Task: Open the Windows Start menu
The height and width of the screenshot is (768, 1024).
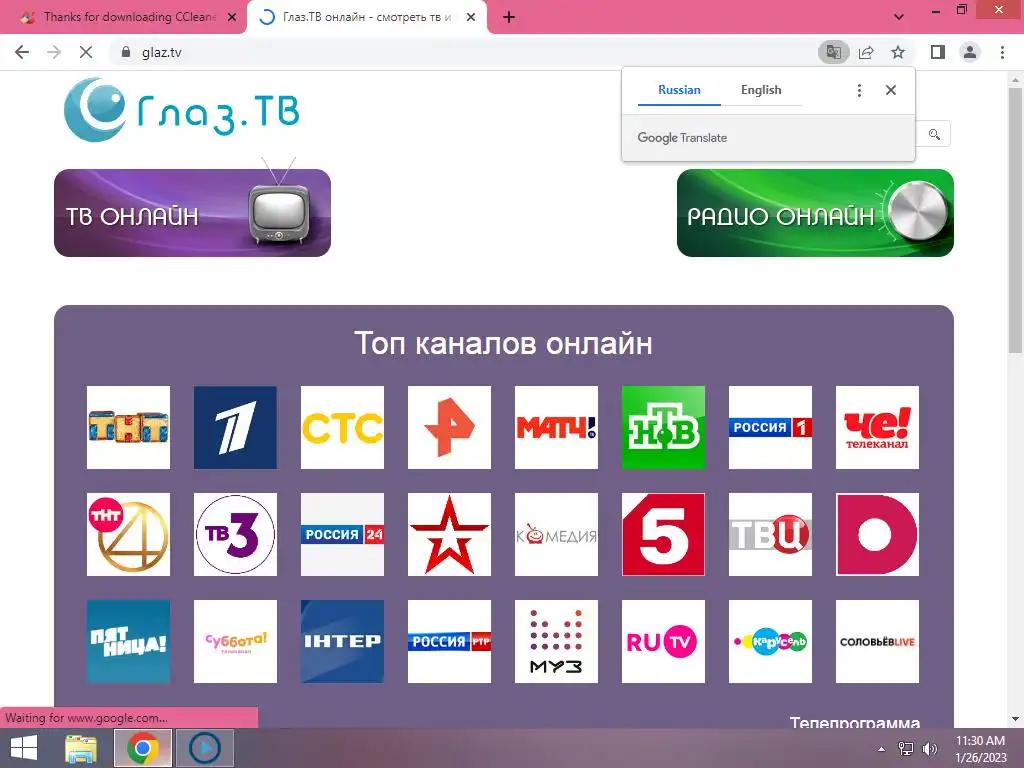Action: pyautogui.click(x=24, y=748)
